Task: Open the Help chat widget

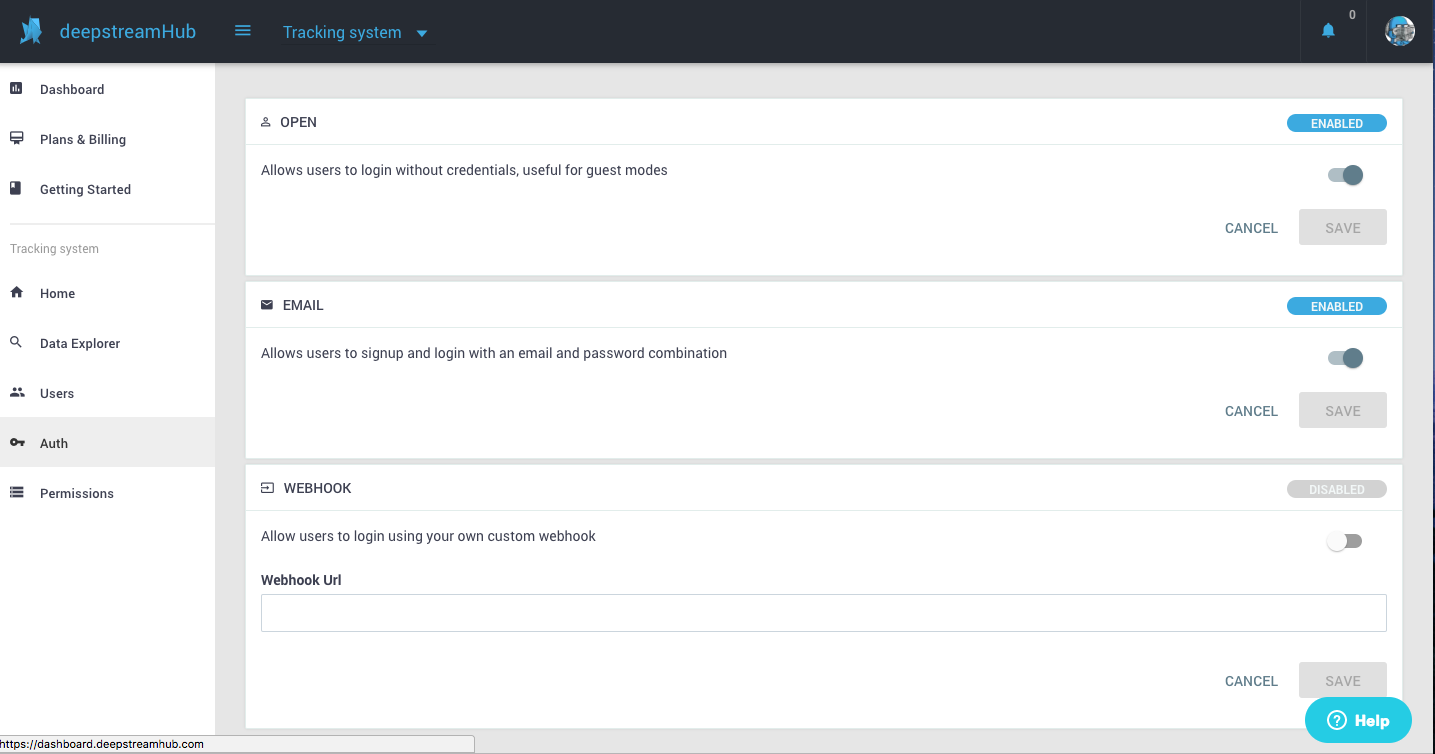Action: (x=1358, y=720)
